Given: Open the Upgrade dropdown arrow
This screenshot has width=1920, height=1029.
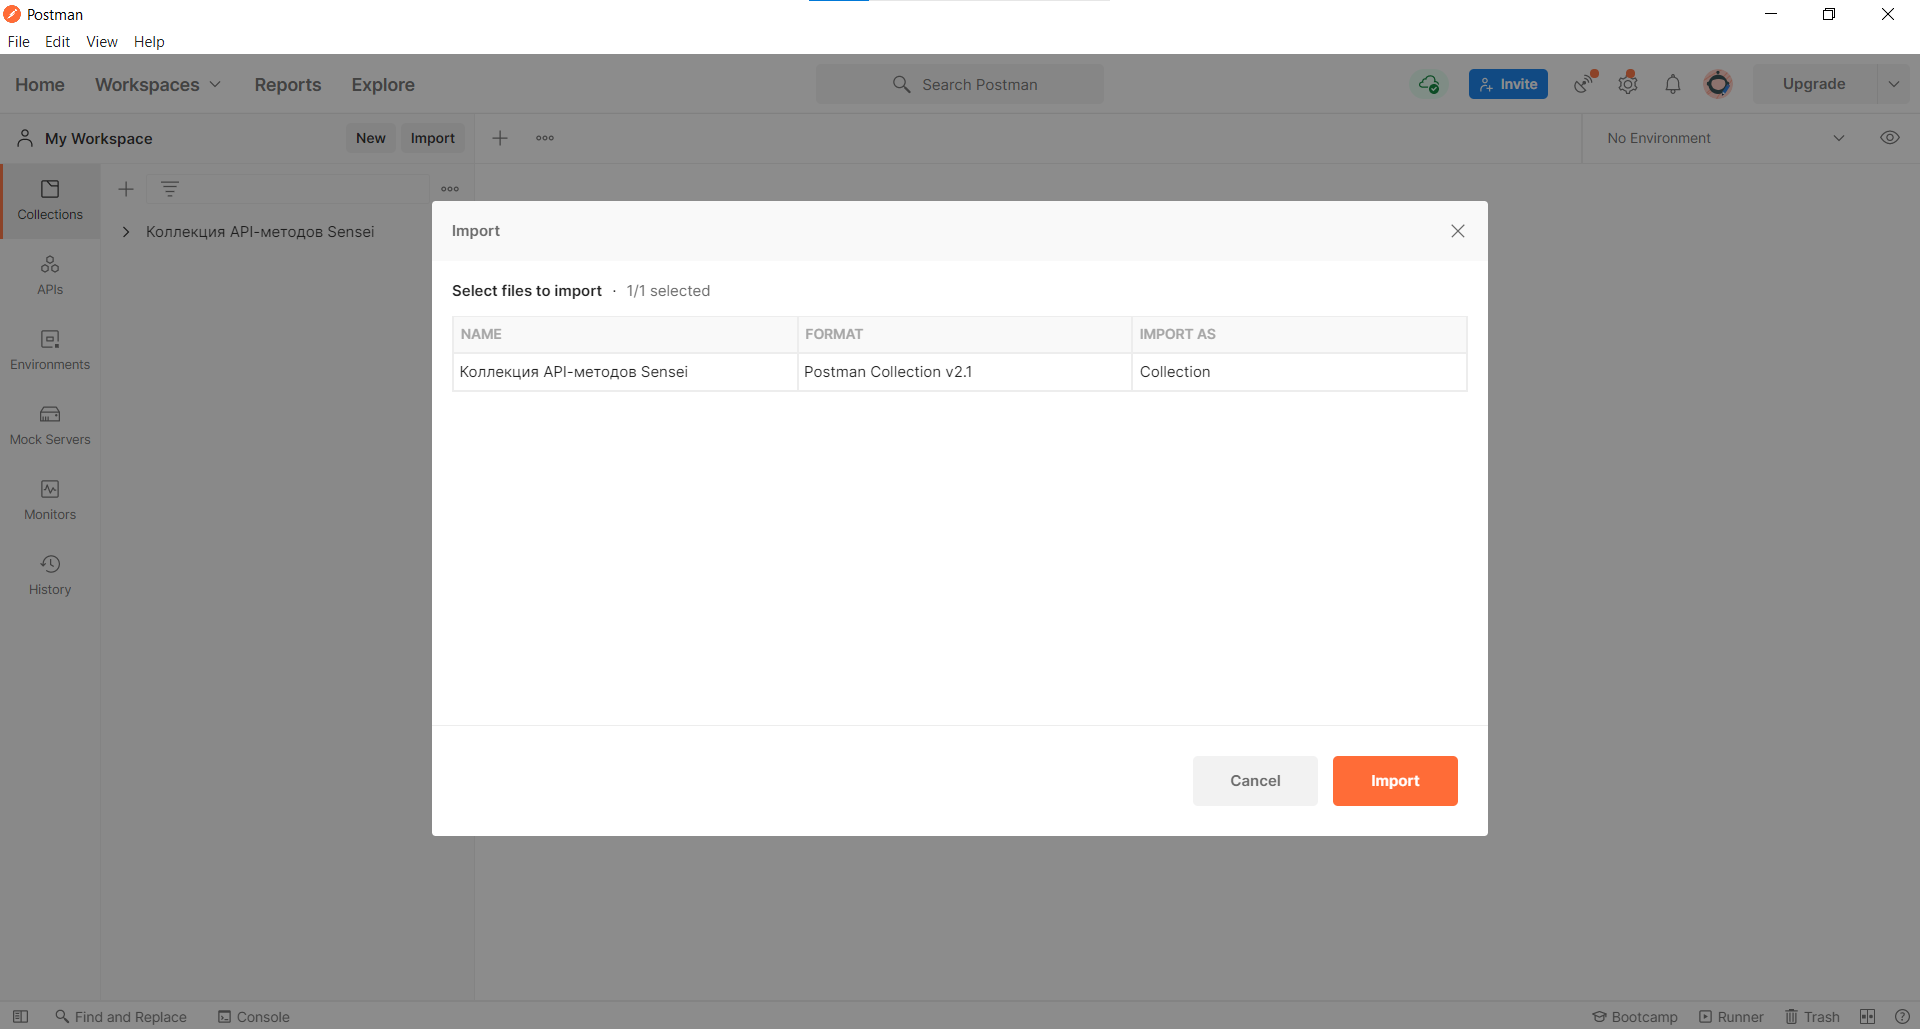Looking at the screenshot, I should click(1894, 84).
